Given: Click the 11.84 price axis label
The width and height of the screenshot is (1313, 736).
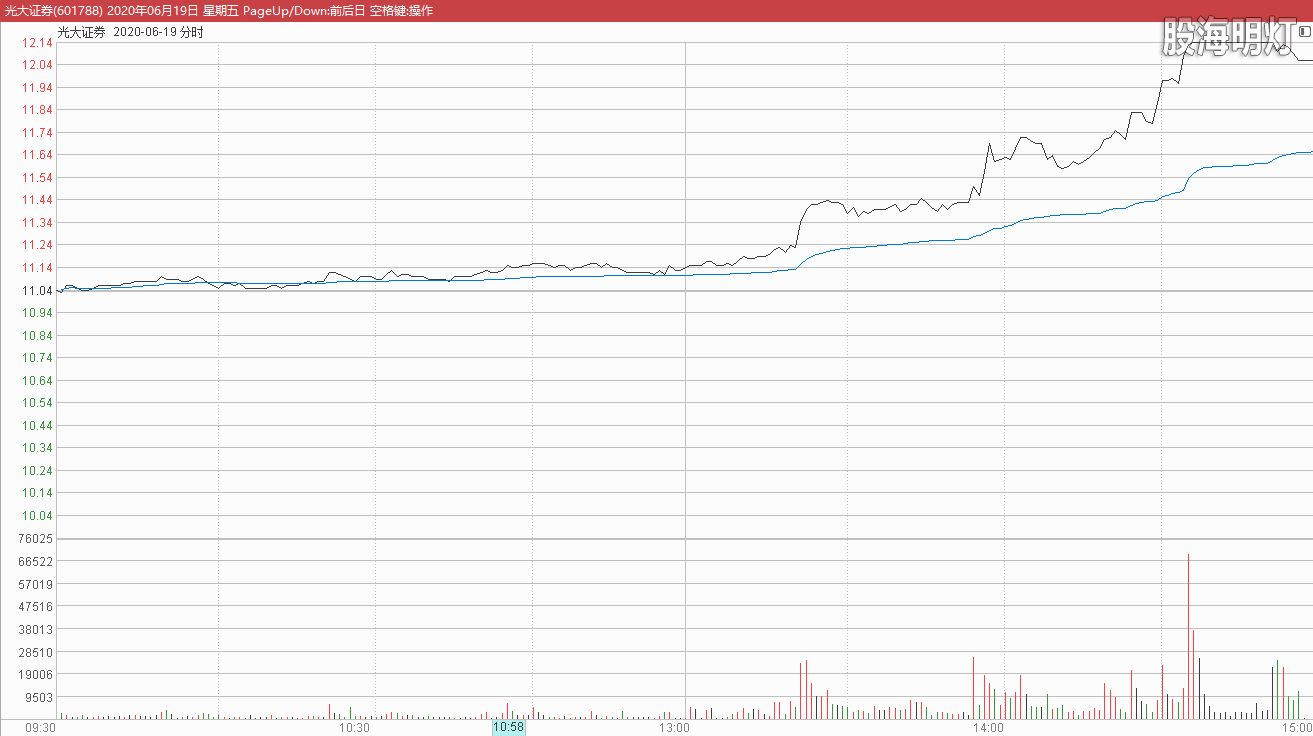Looking at the screenshot, I should [37, 110].
